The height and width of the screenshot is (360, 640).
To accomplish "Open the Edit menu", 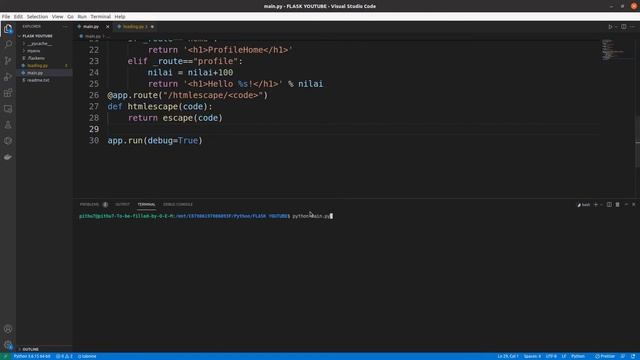I will coord(18,17).
